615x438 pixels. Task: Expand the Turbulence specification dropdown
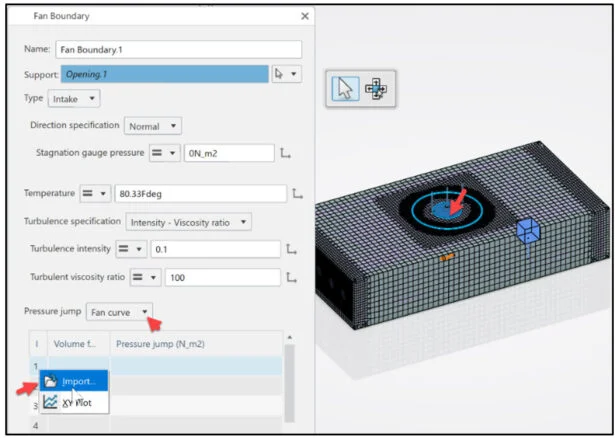click(x=188, y=221)
